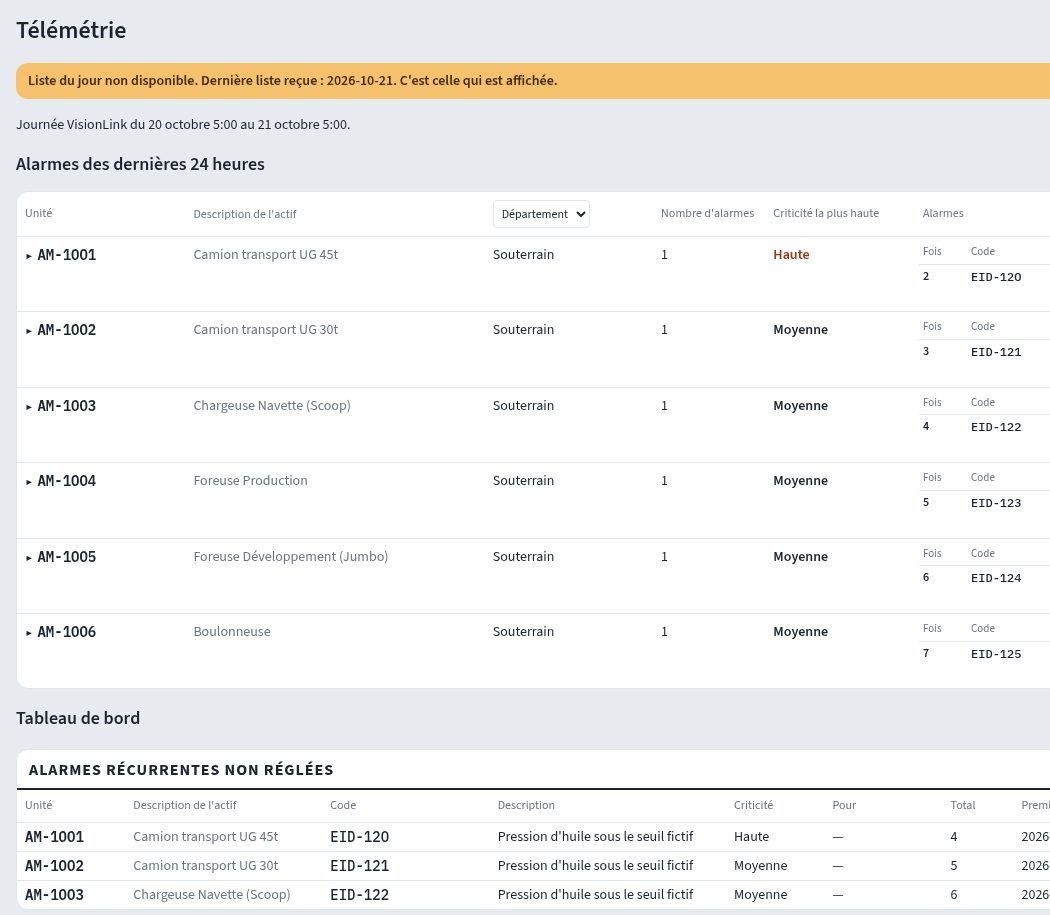The width and height of the screenshot is (1050, 915).
Task: Expand the AM-1004 alarm row
Action: pyautogui.click(x=29, y=482)
